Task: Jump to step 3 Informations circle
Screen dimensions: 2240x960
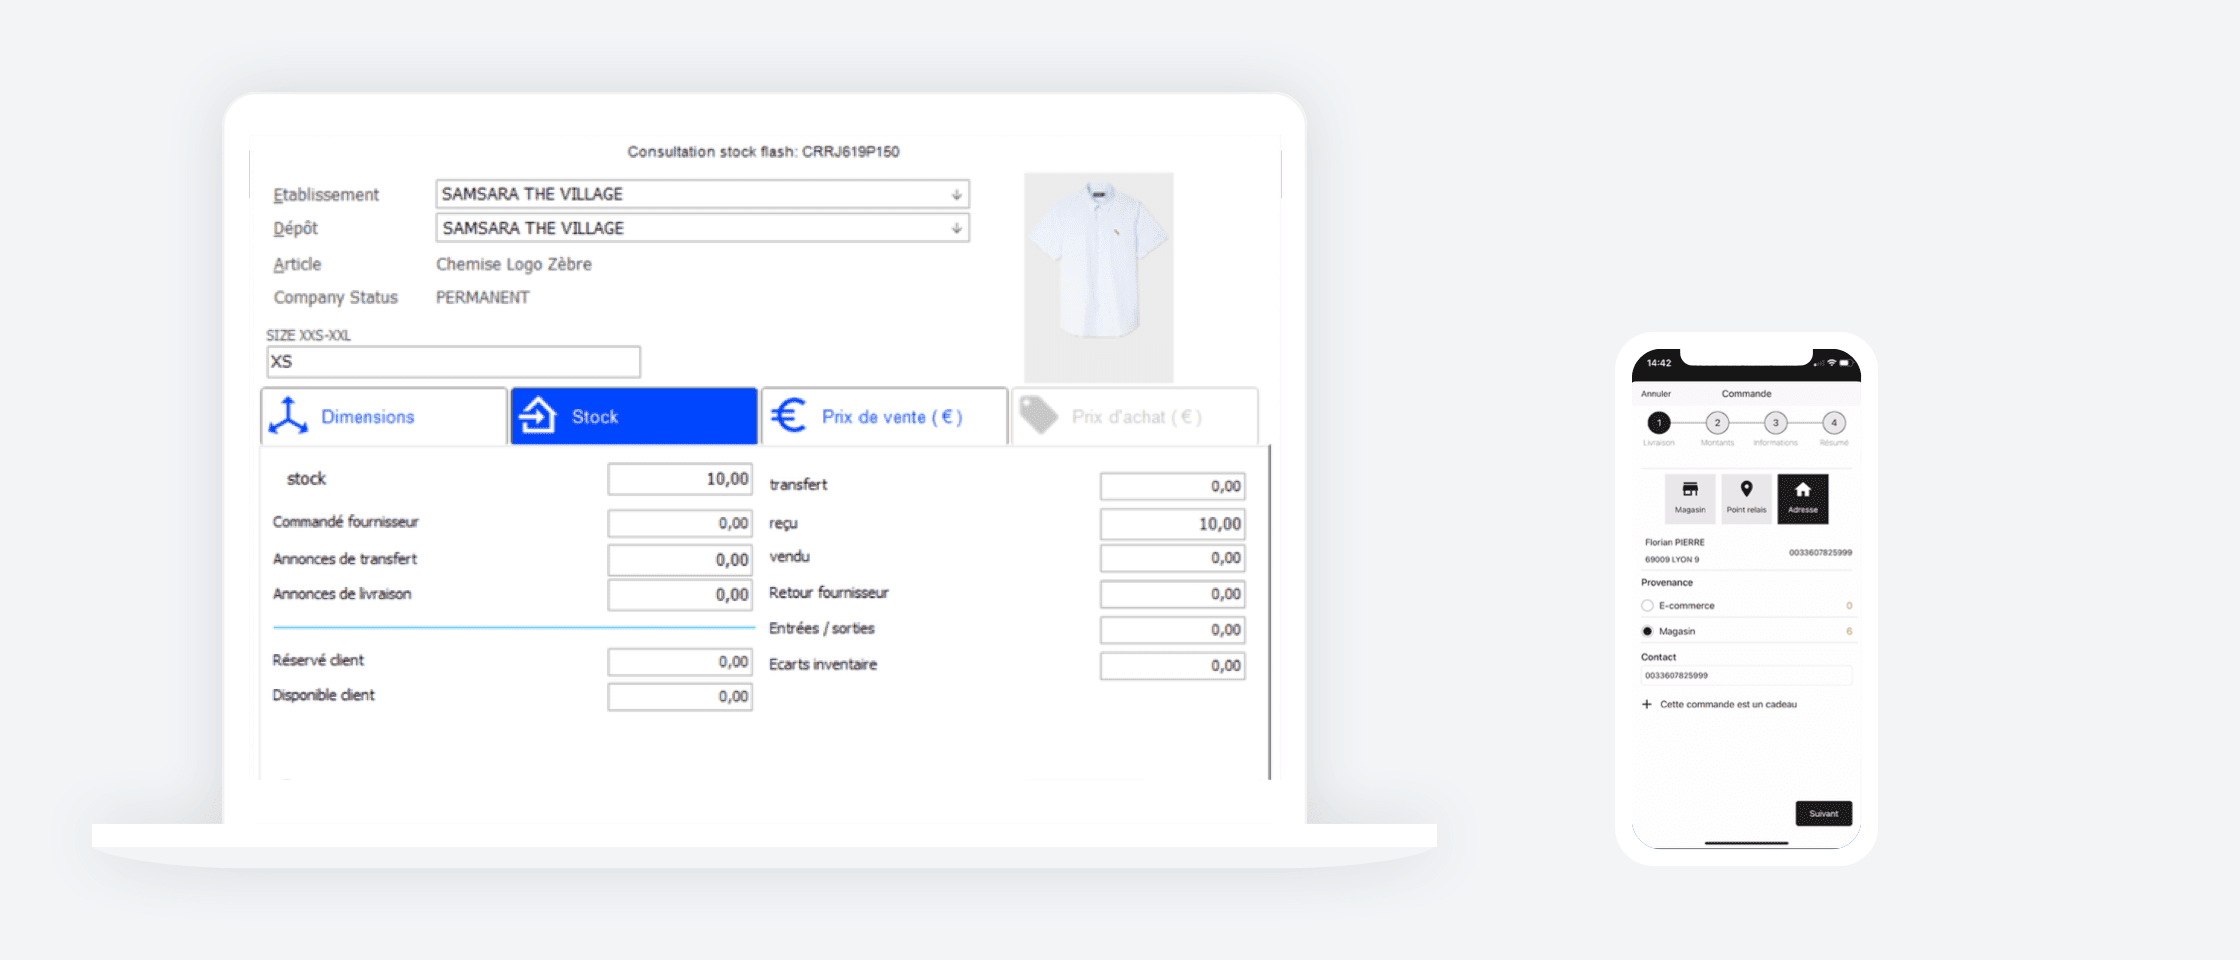Action: [1775, 423]
